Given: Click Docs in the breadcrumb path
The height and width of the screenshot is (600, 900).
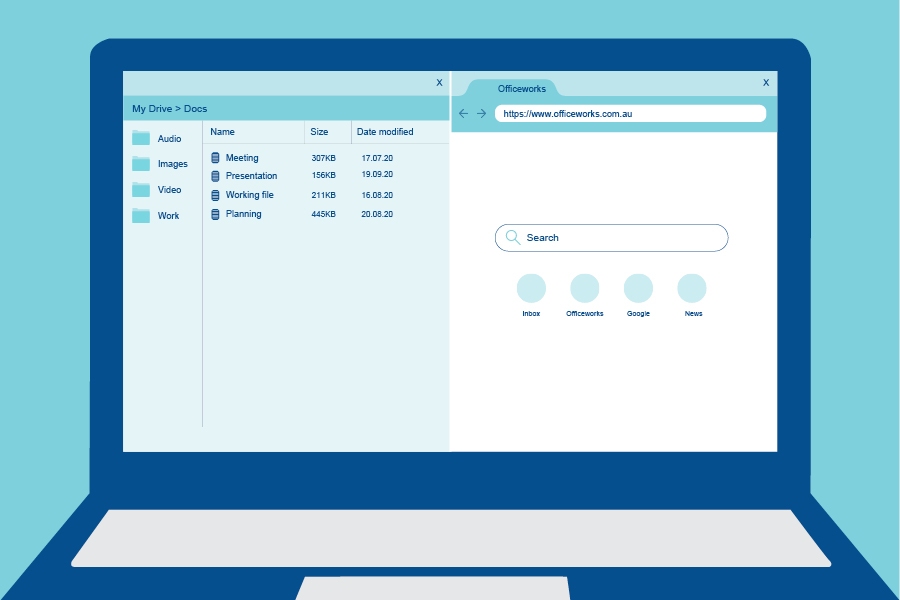Looking at the screenshot, I should [x=195, y=109].
